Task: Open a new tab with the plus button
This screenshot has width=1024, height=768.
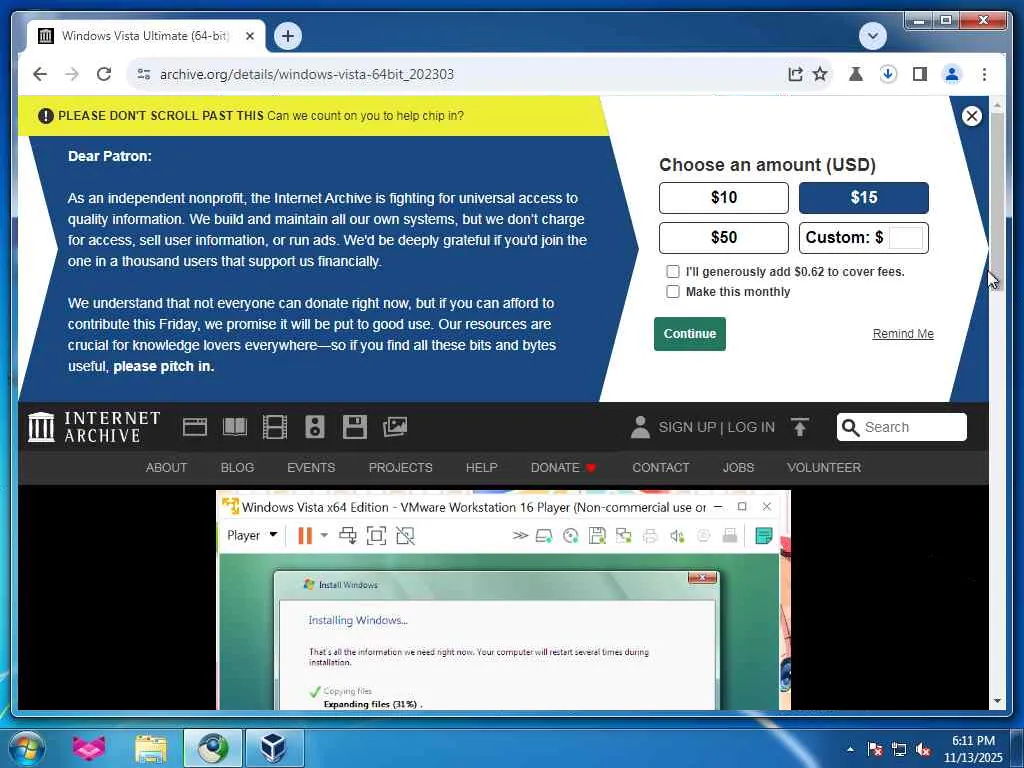Action: (288, 36)
